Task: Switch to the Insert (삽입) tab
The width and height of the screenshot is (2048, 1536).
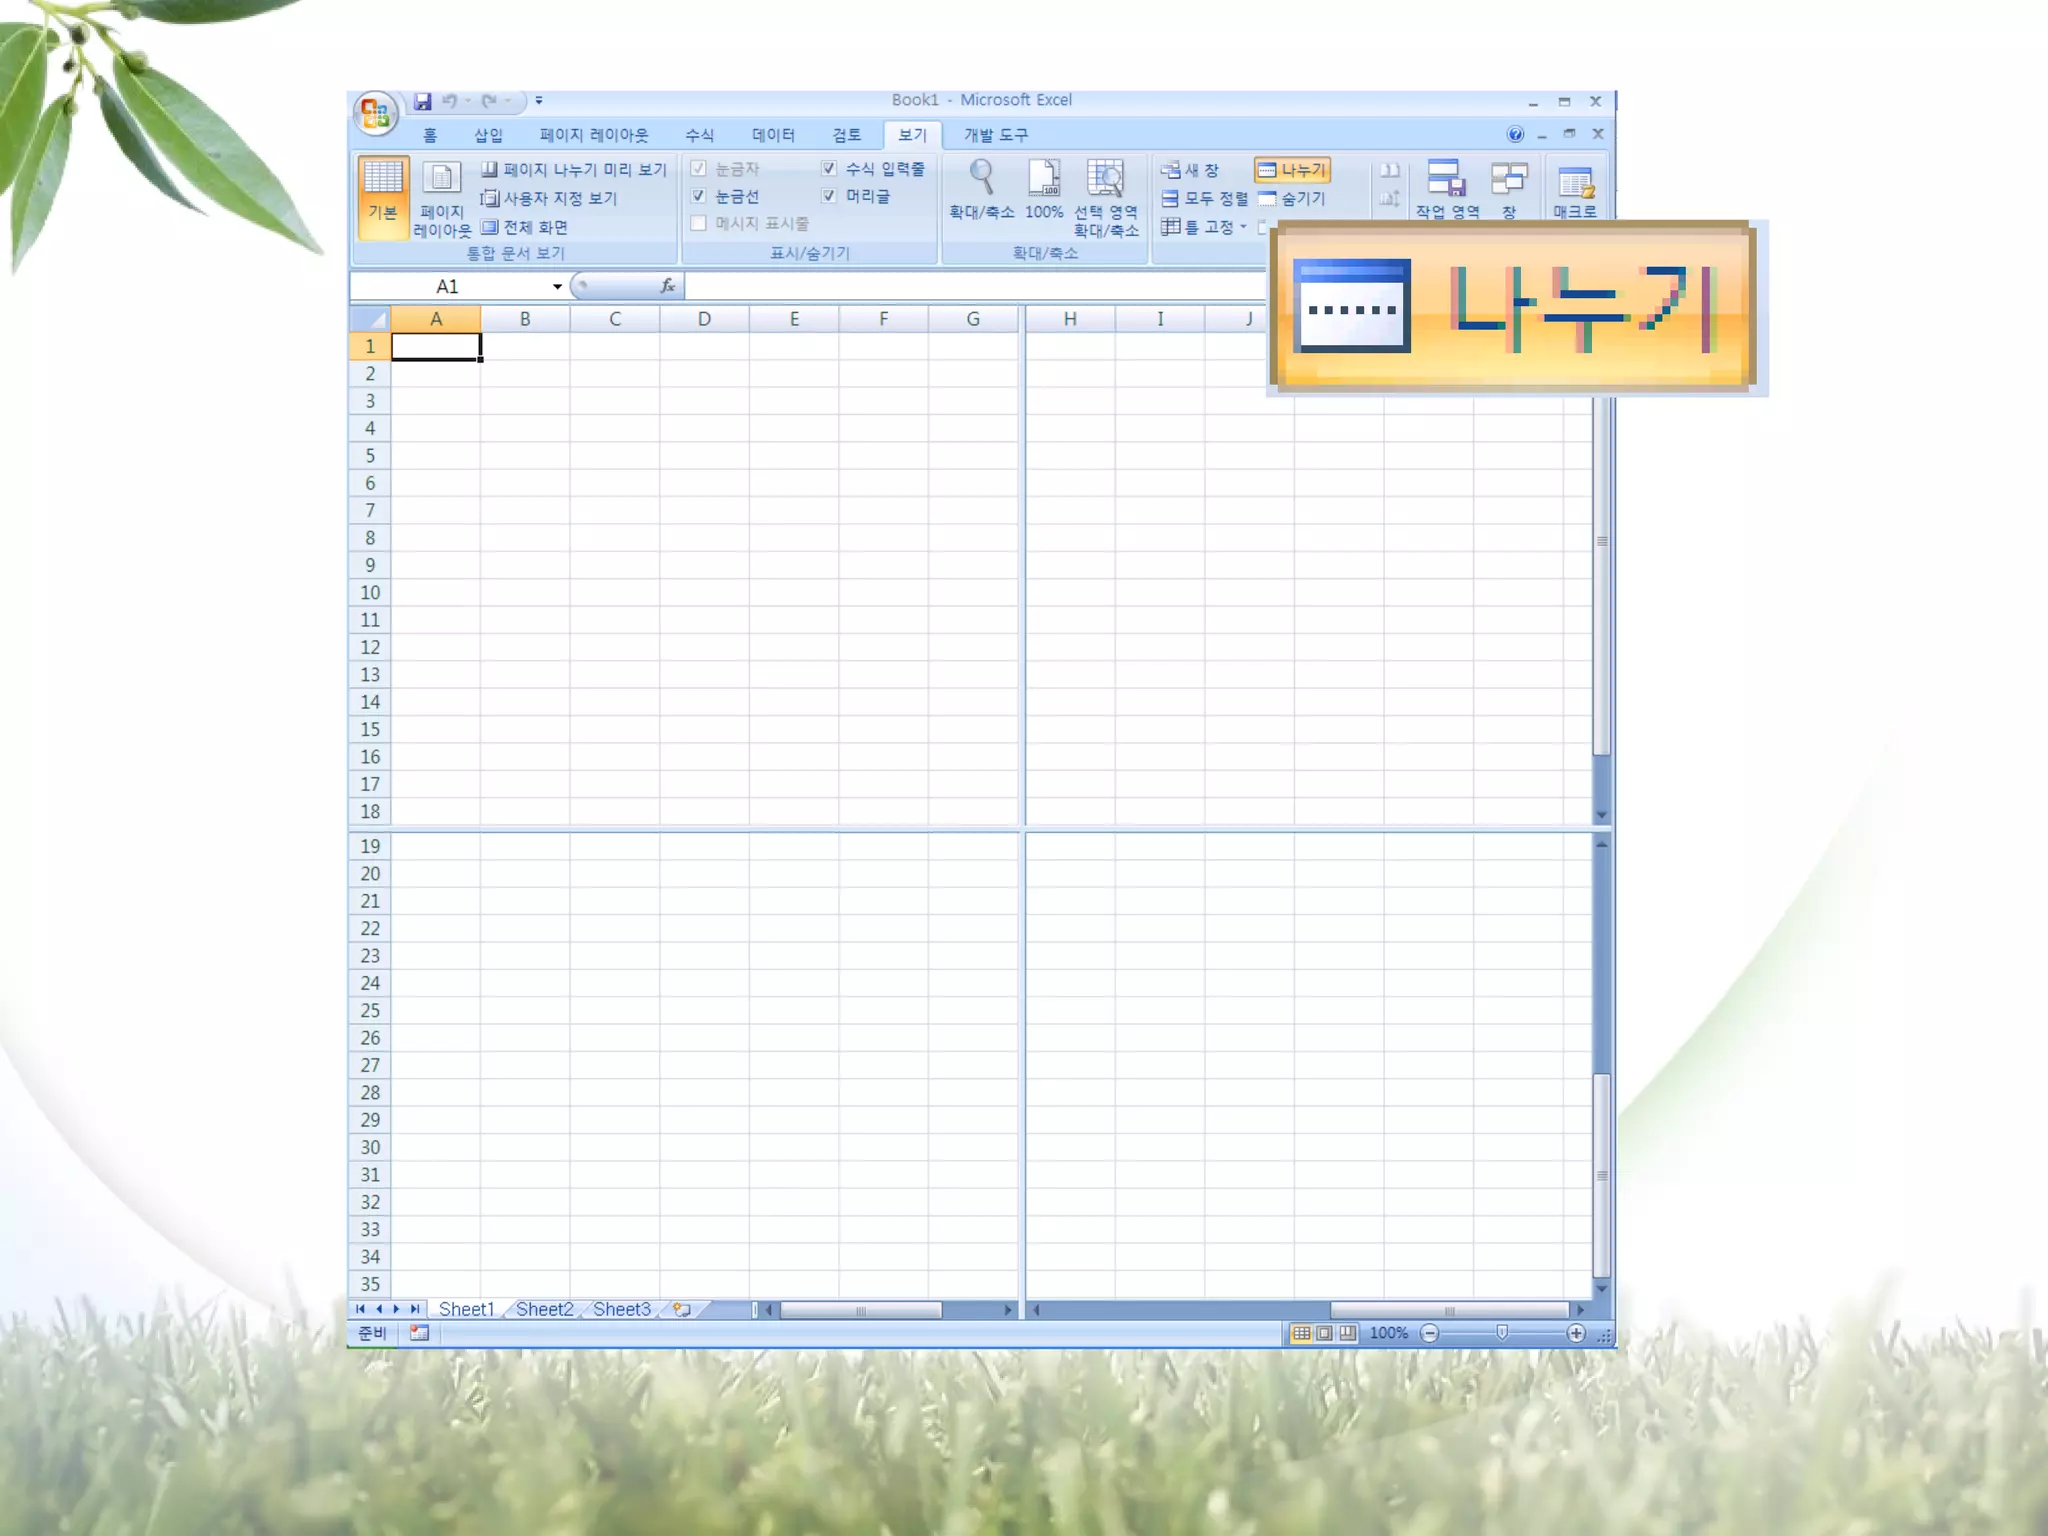Action: pos(488,135)
